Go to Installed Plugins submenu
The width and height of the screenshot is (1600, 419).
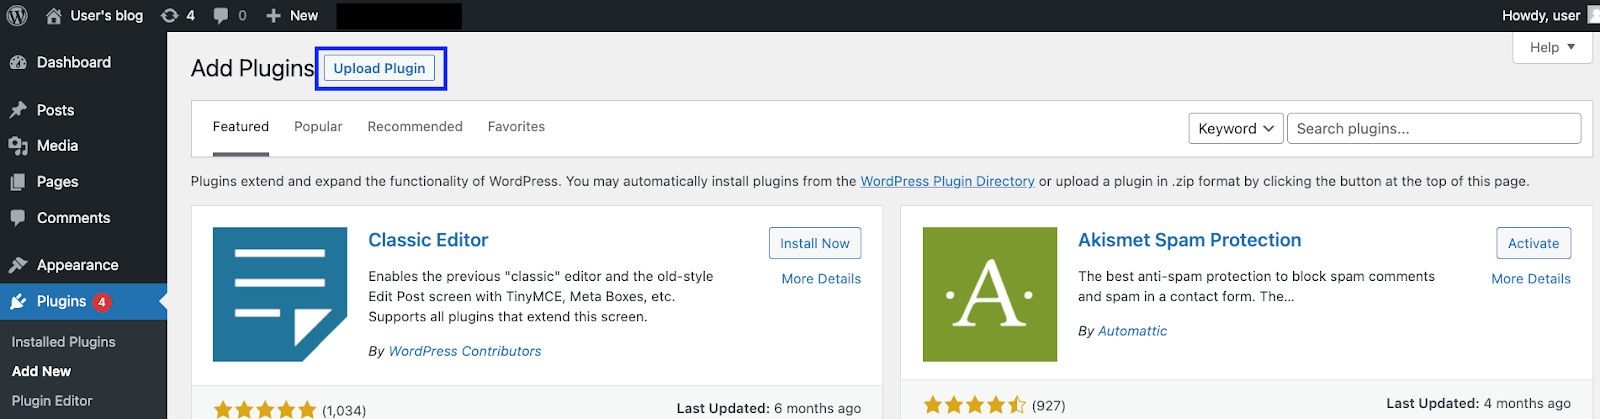point(63,342)
